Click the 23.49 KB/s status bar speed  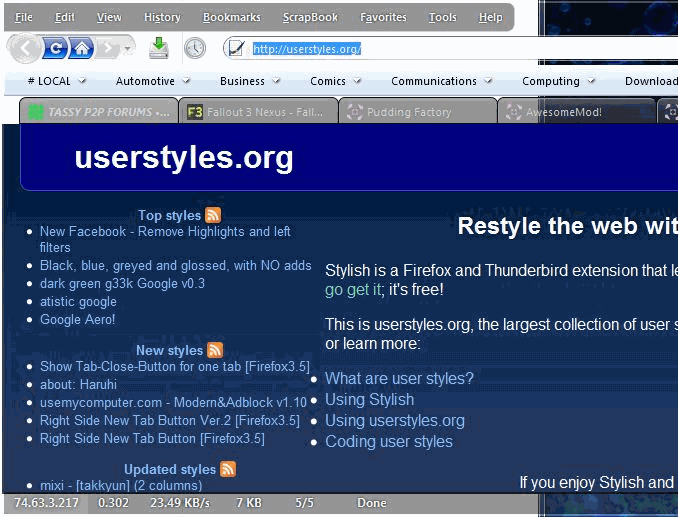pos(180,503)
